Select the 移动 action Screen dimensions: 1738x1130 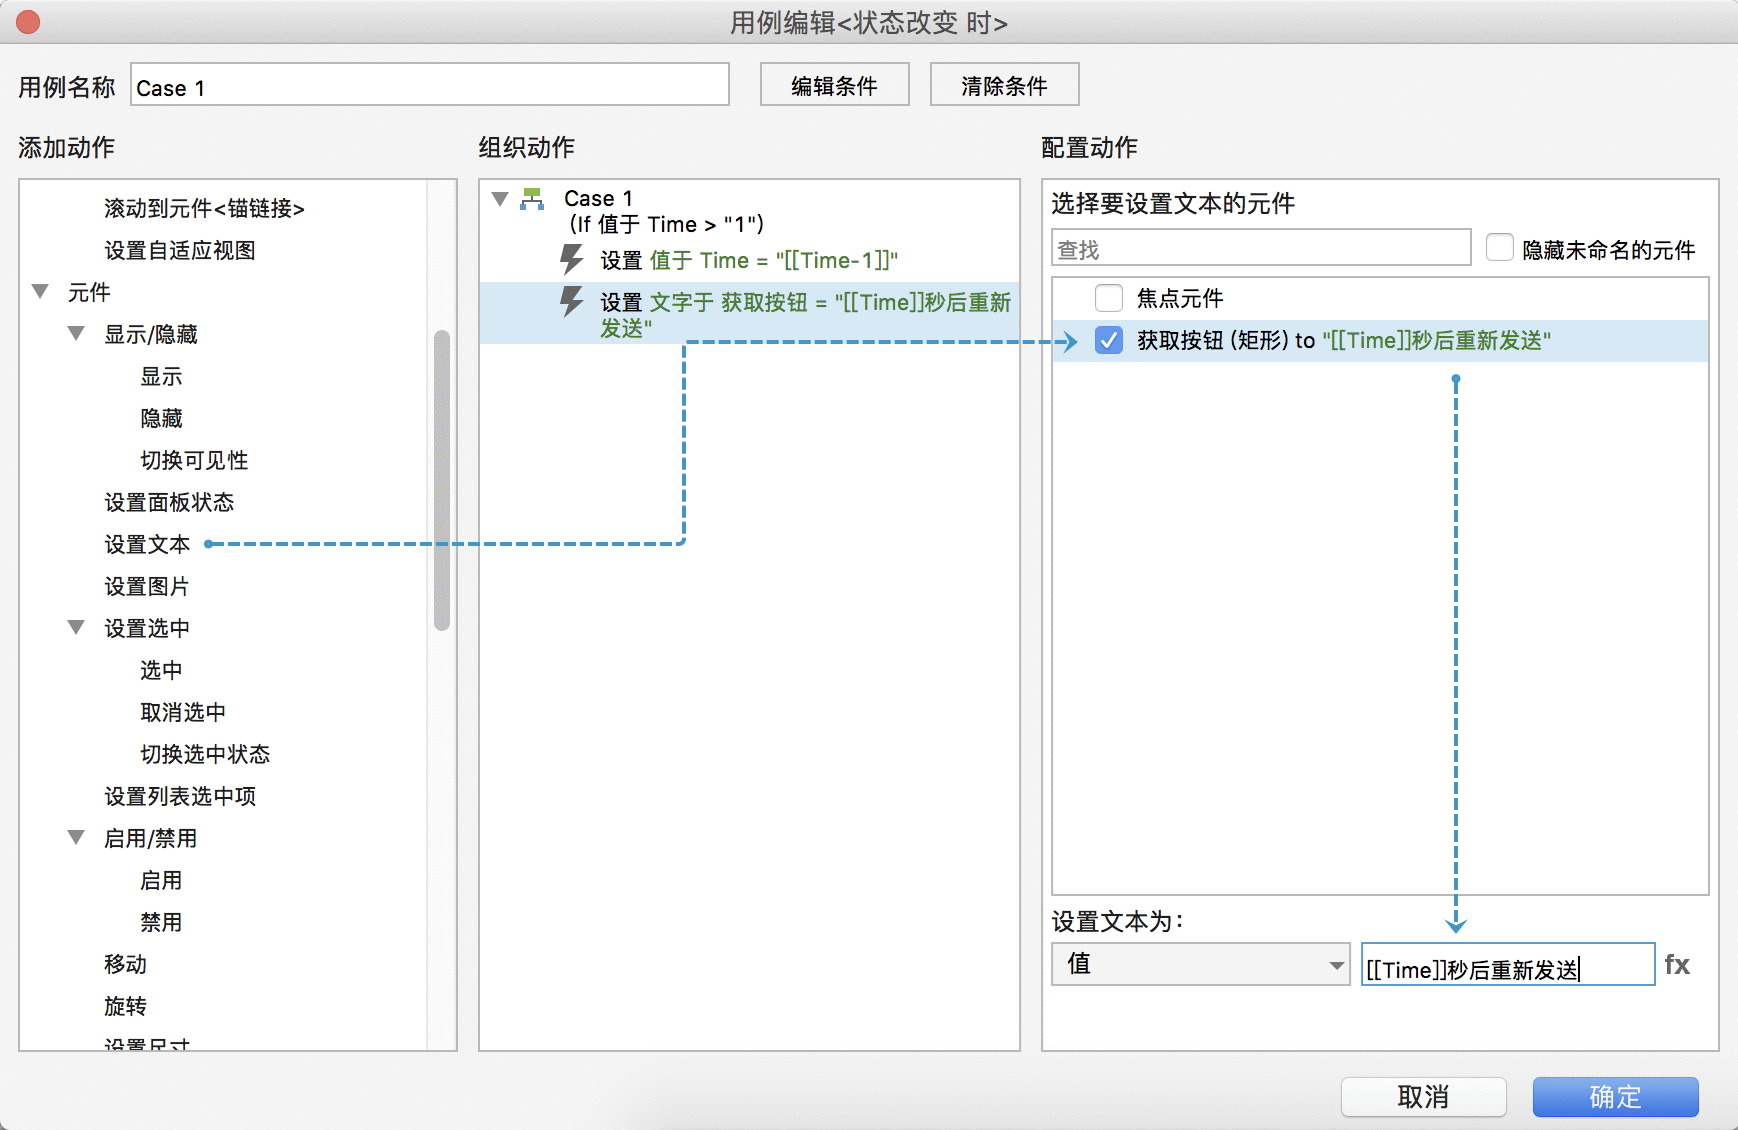(125, 964)
